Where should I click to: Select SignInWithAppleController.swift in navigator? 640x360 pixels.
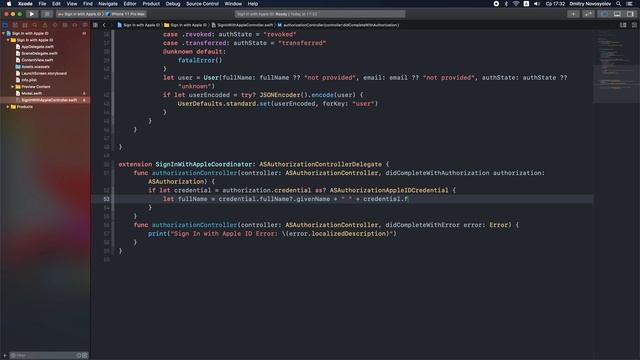click(x=45, y=100)
